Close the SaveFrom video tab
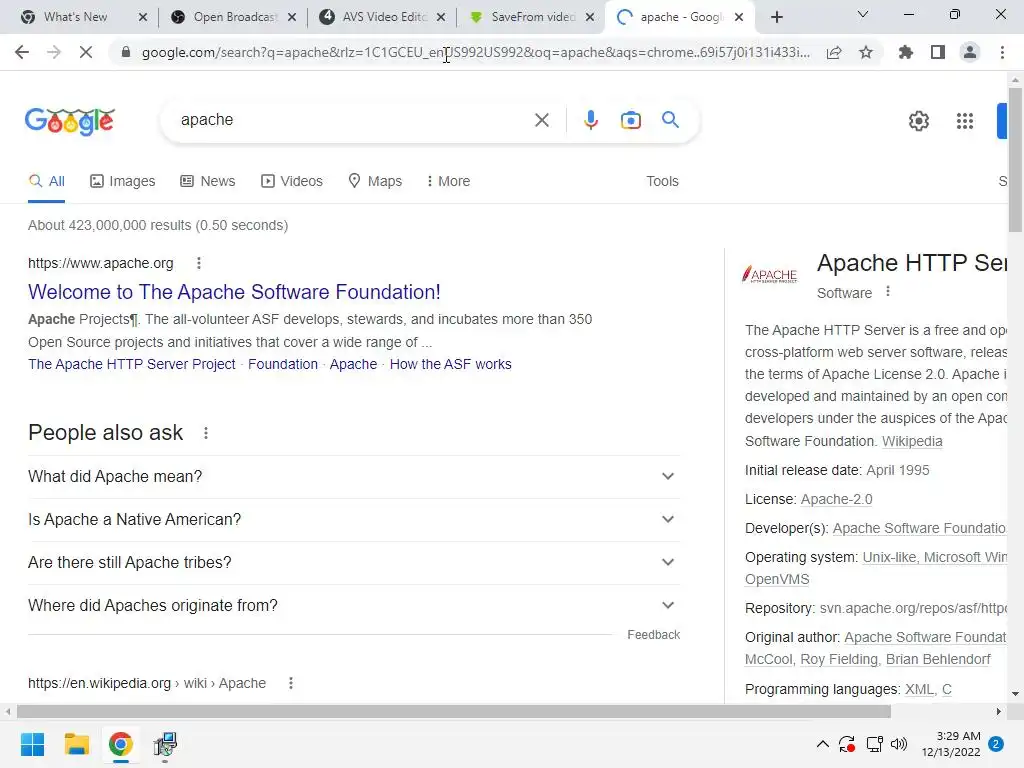 pyautogui.click(x=590, y=17)
